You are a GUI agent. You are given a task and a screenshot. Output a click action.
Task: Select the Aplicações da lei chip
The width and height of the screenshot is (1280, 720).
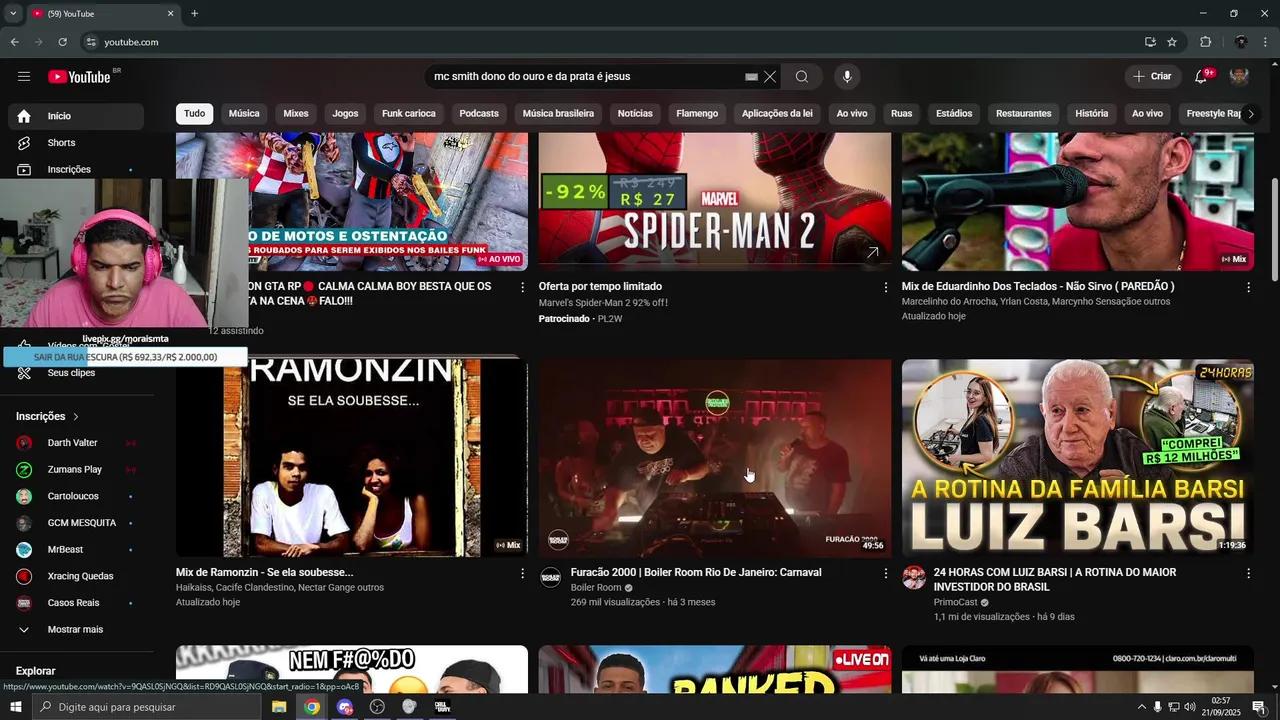tap(777, 114)
